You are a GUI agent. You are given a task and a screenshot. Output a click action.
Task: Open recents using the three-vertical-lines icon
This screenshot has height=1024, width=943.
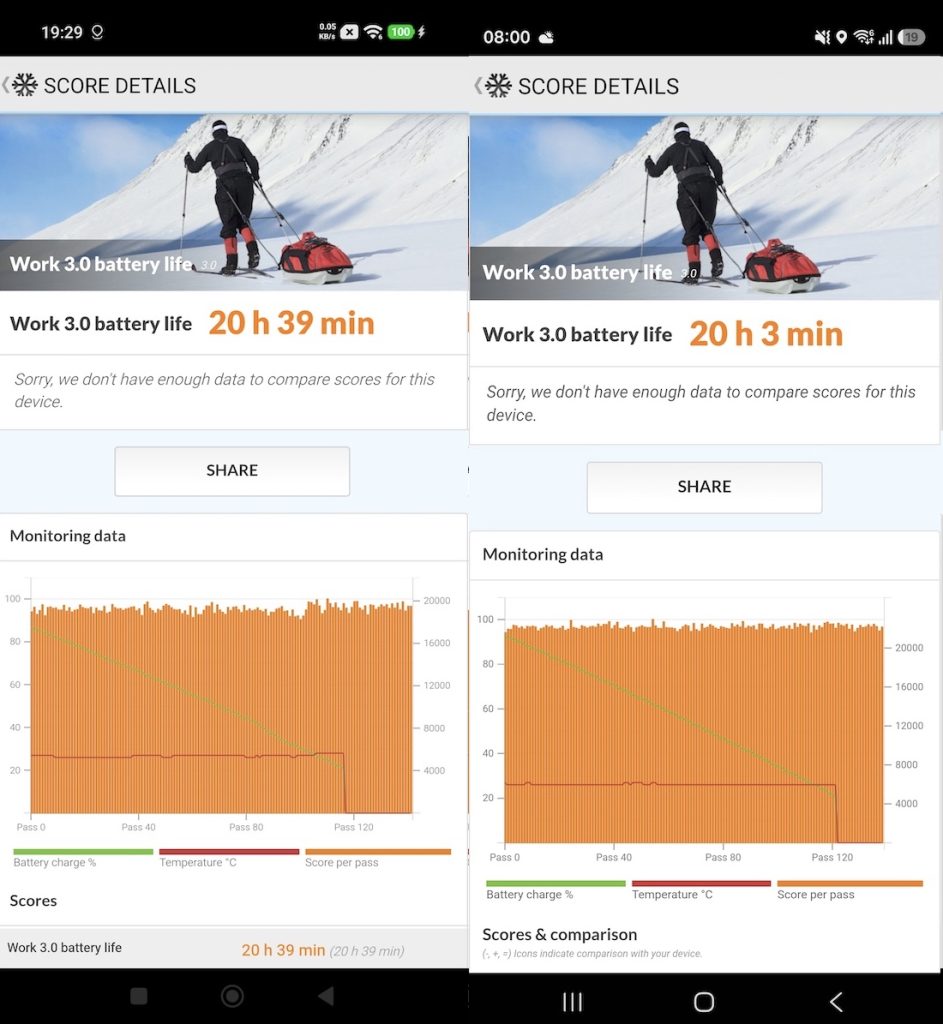pos(572,1002)
